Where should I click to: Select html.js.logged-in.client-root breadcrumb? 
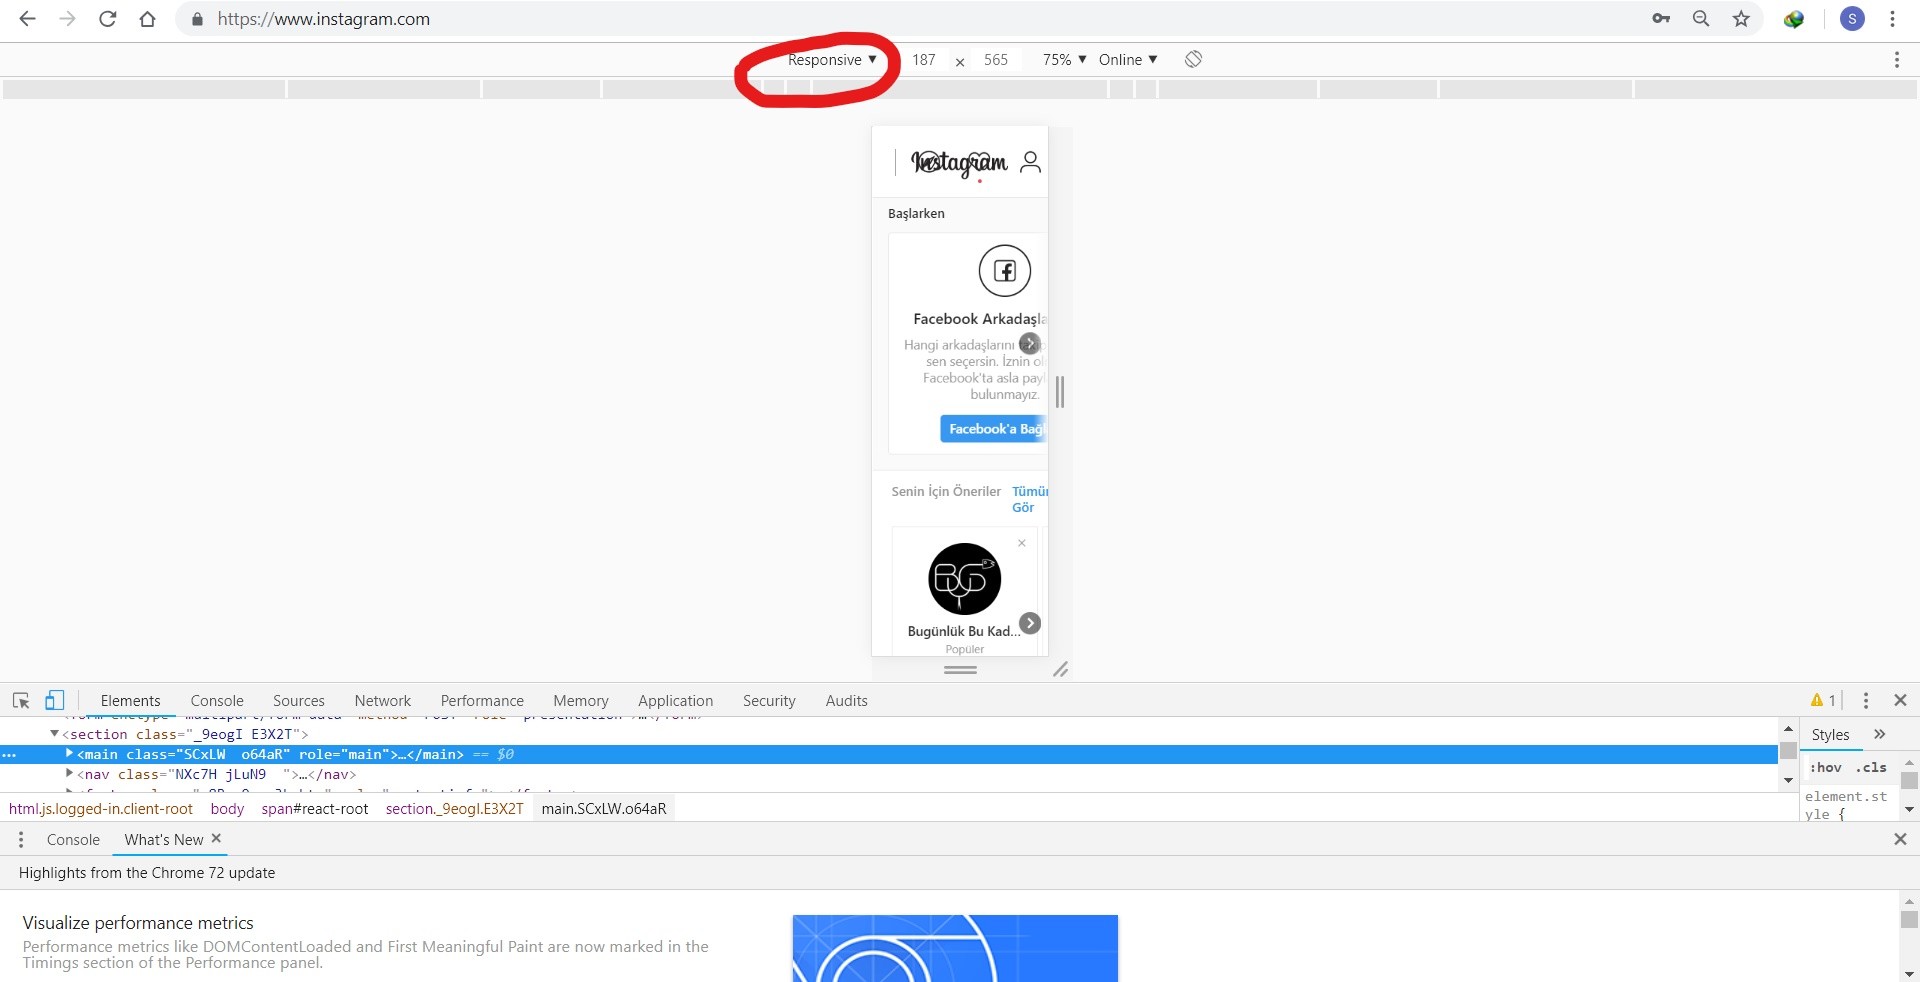pos(101,808)
